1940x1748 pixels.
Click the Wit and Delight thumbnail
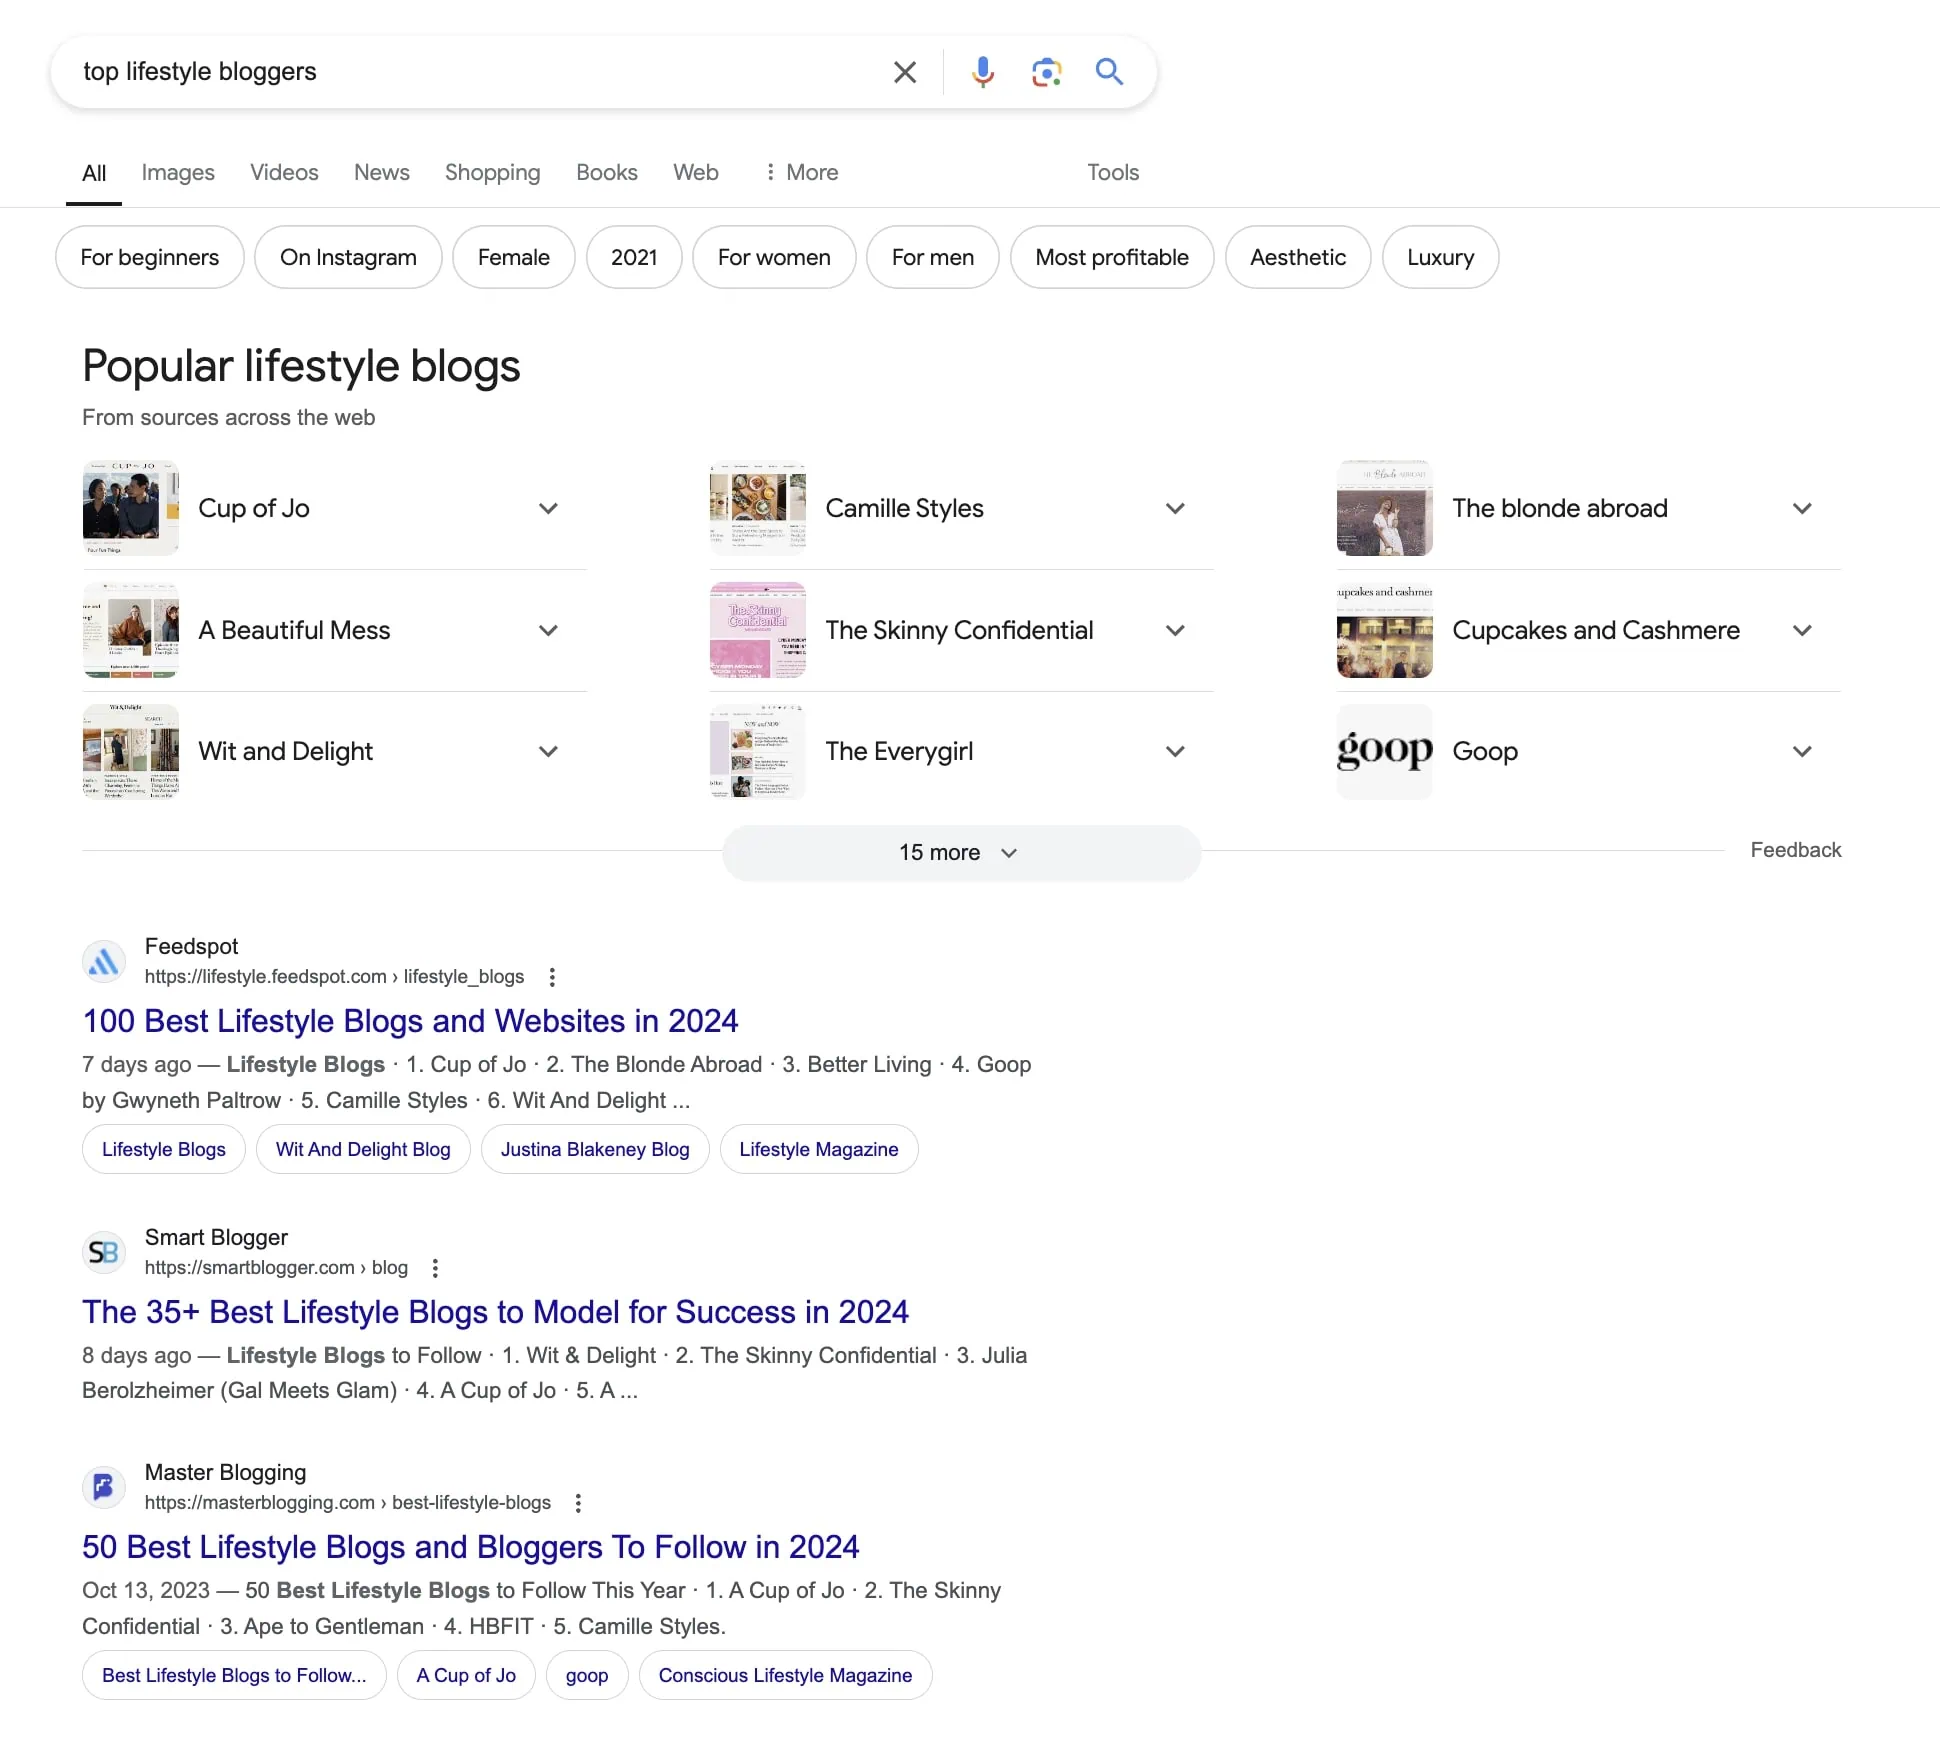[x=130, y=751]
